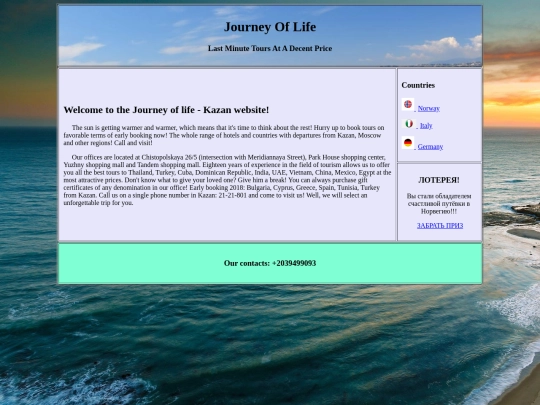This screenshot has height=405, width=540.
Task: Click the lottery text 'Вы стали обладателем'
Action: pos(439,204)
